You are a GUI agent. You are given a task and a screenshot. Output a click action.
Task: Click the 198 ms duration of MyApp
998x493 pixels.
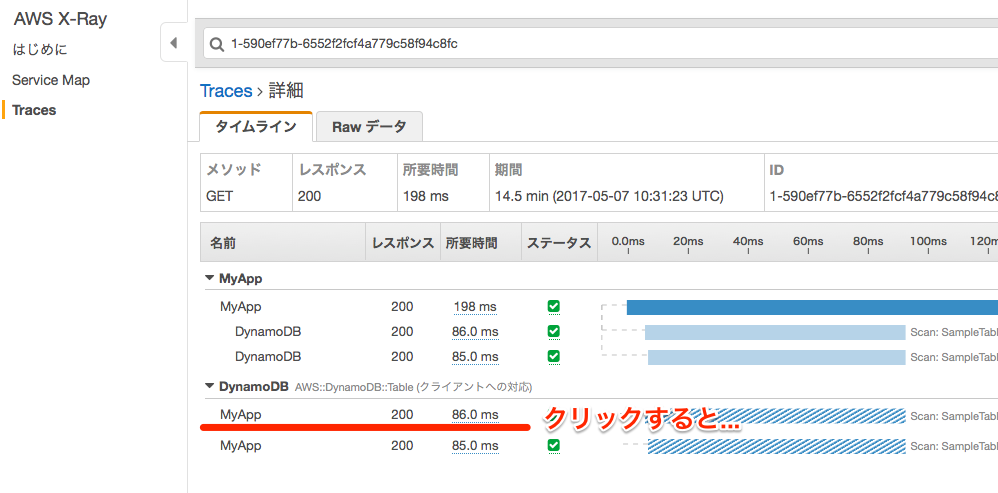(x=475, y=307)
